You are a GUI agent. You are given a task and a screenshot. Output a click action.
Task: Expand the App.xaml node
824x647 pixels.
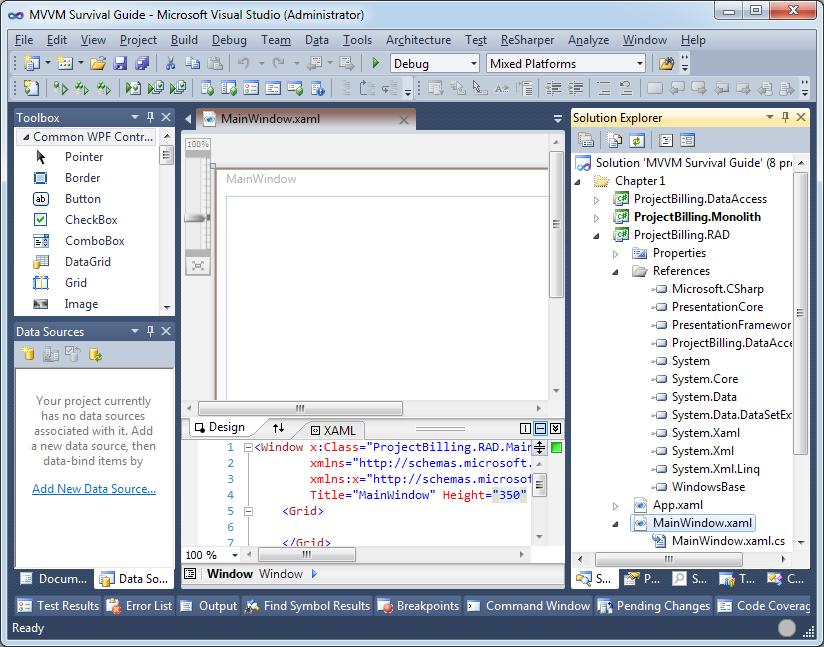click(x=615, y=506)
